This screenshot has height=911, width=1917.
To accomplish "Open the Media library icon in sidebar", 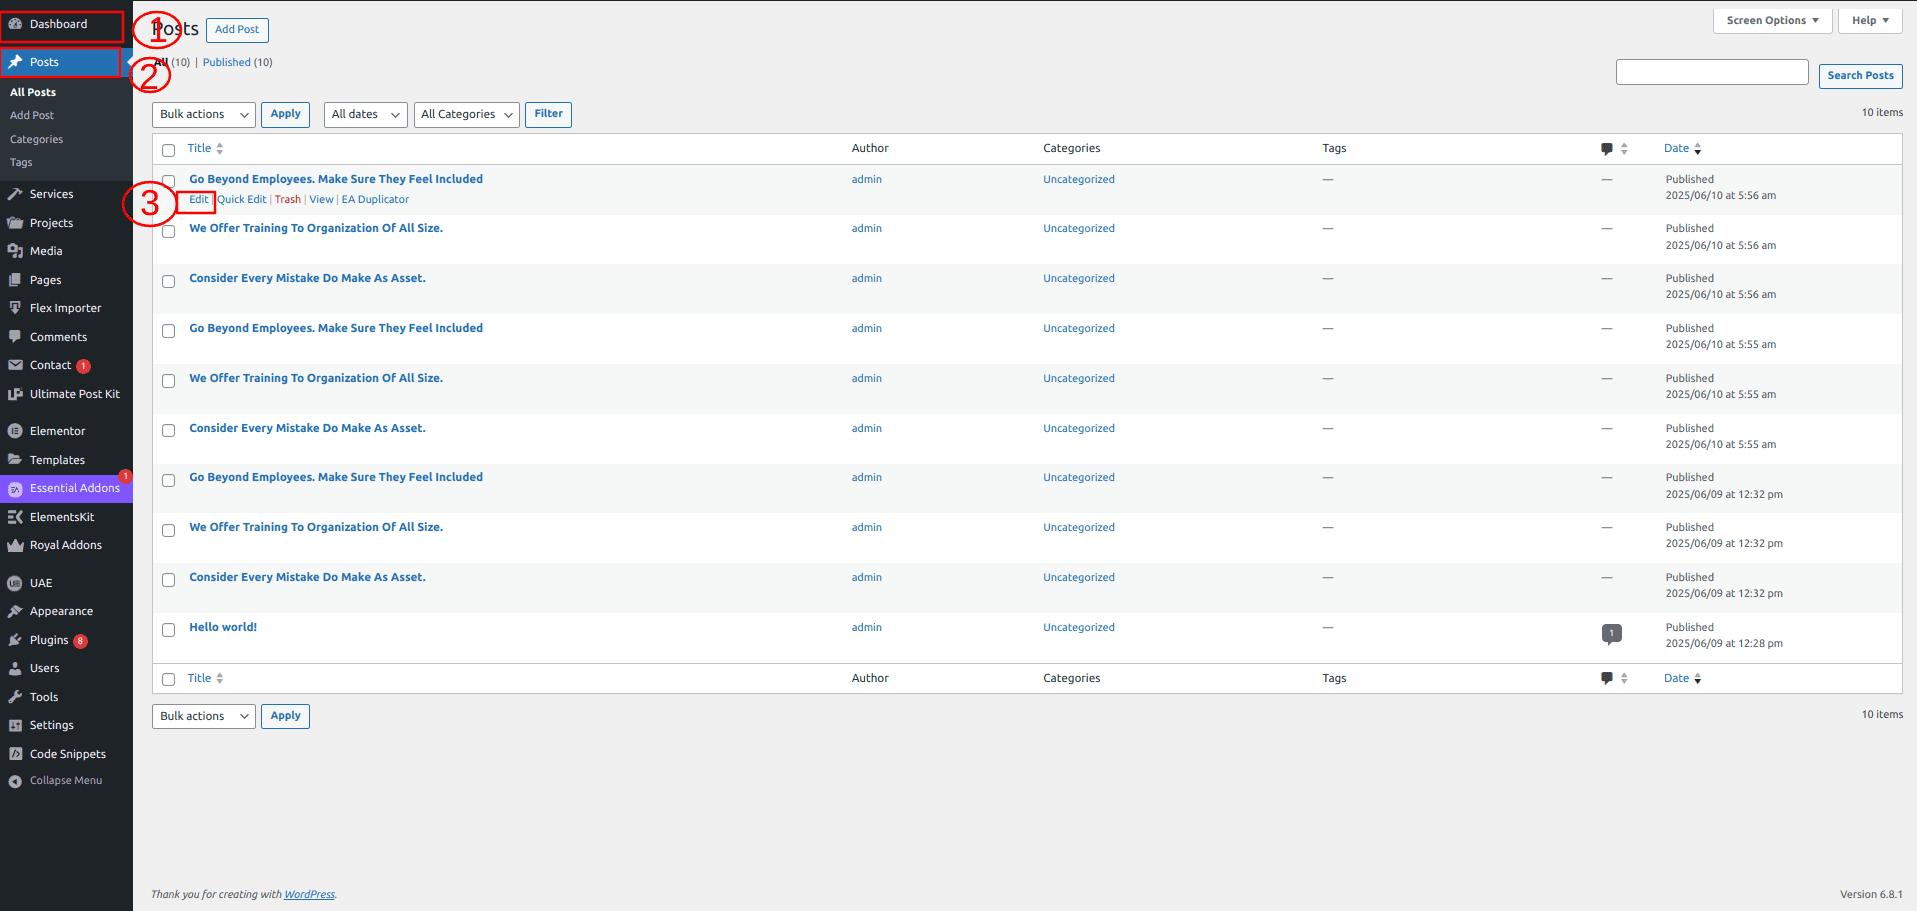I will point(15,251).
